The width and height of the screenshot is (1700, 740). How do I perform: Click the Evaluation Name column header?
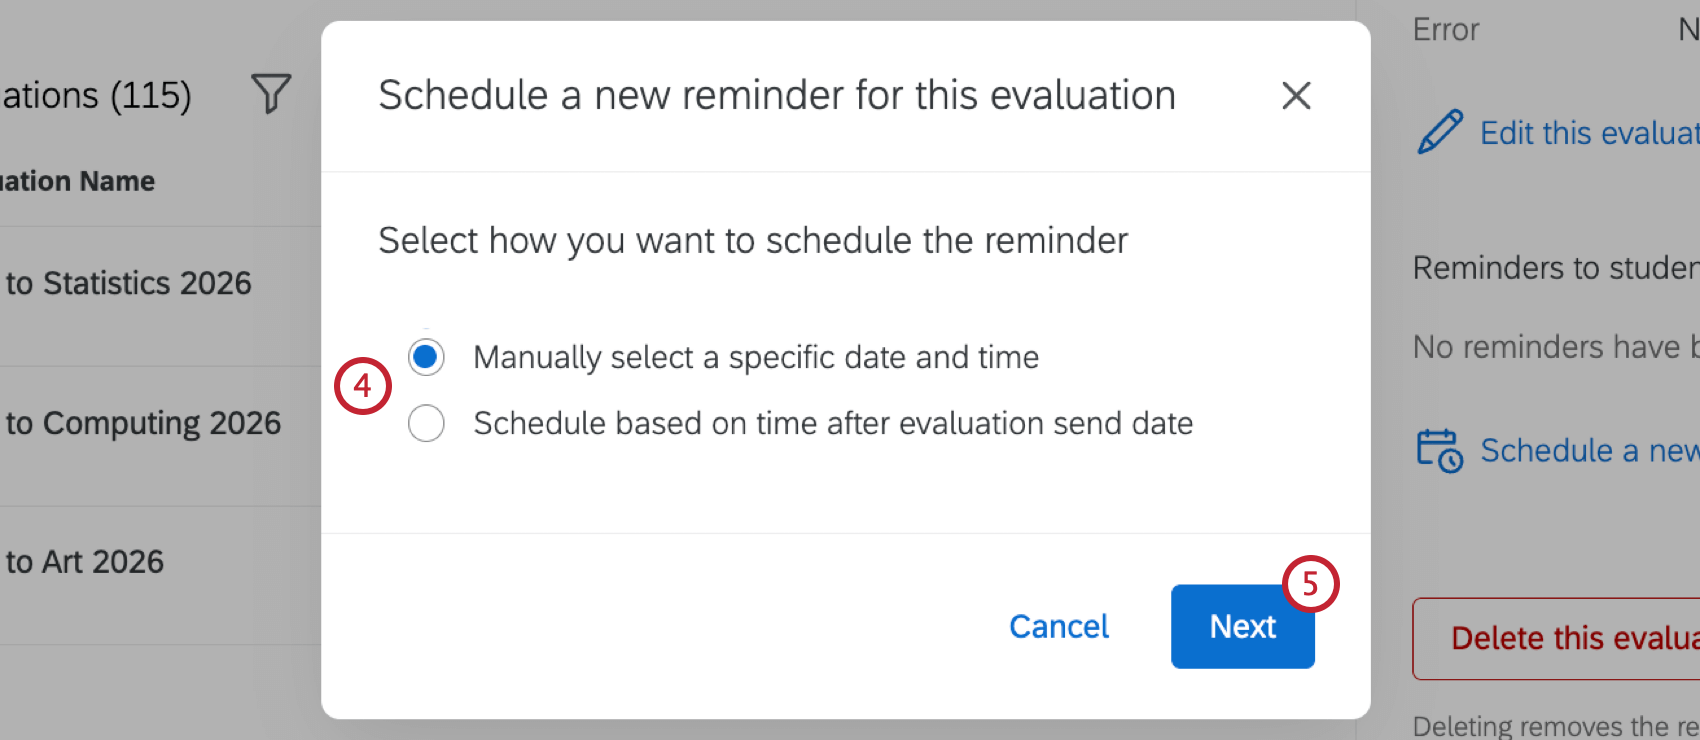point(78,181)
